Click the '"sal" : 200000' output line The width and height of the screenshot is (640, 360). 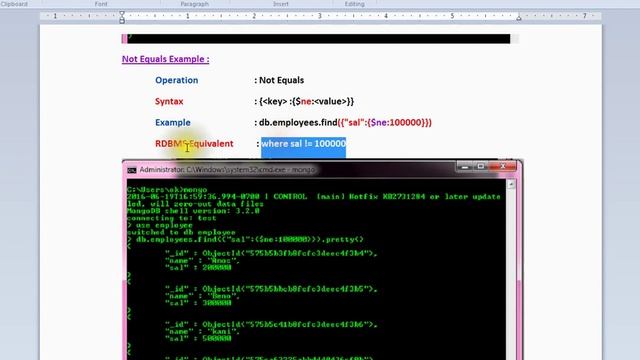[198, 268]
